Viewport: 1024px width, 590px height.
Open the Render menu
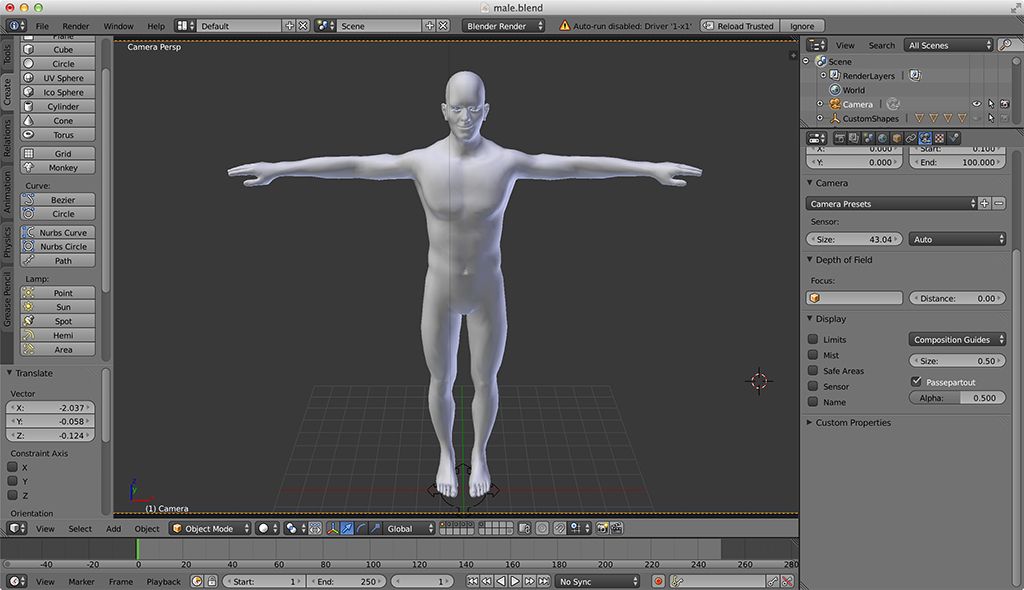coord(76,26)
